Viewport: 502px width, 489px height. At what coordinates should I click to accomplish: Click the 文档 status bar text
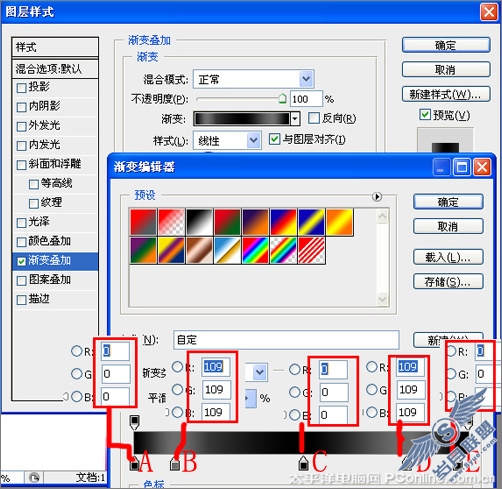[91, 478]
